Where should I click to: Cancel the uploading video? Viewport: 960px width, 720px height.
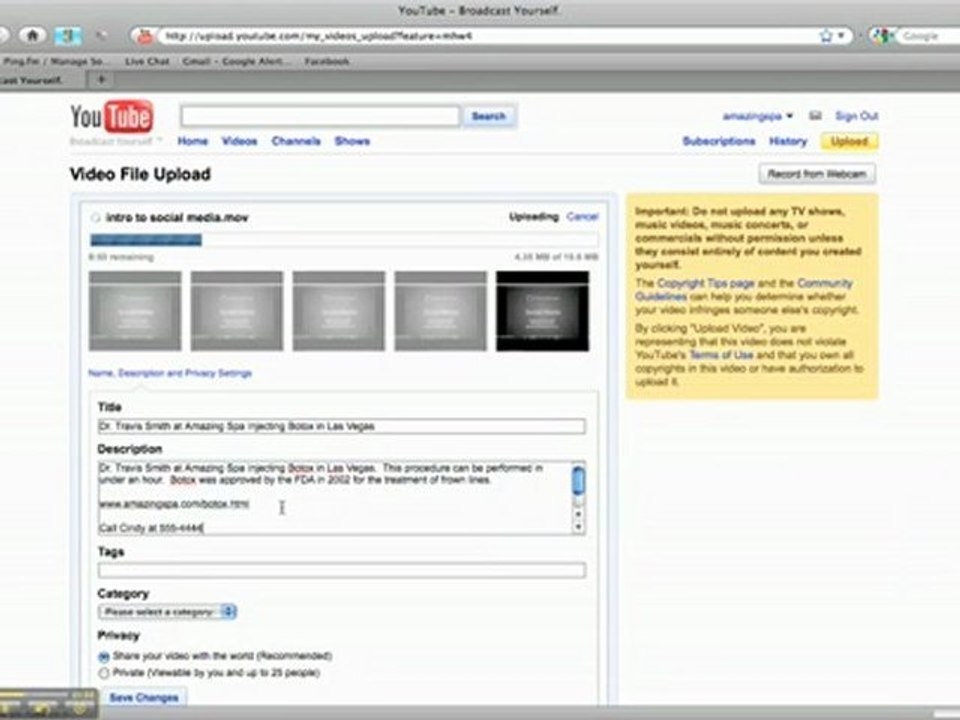[x=582, y=216]
